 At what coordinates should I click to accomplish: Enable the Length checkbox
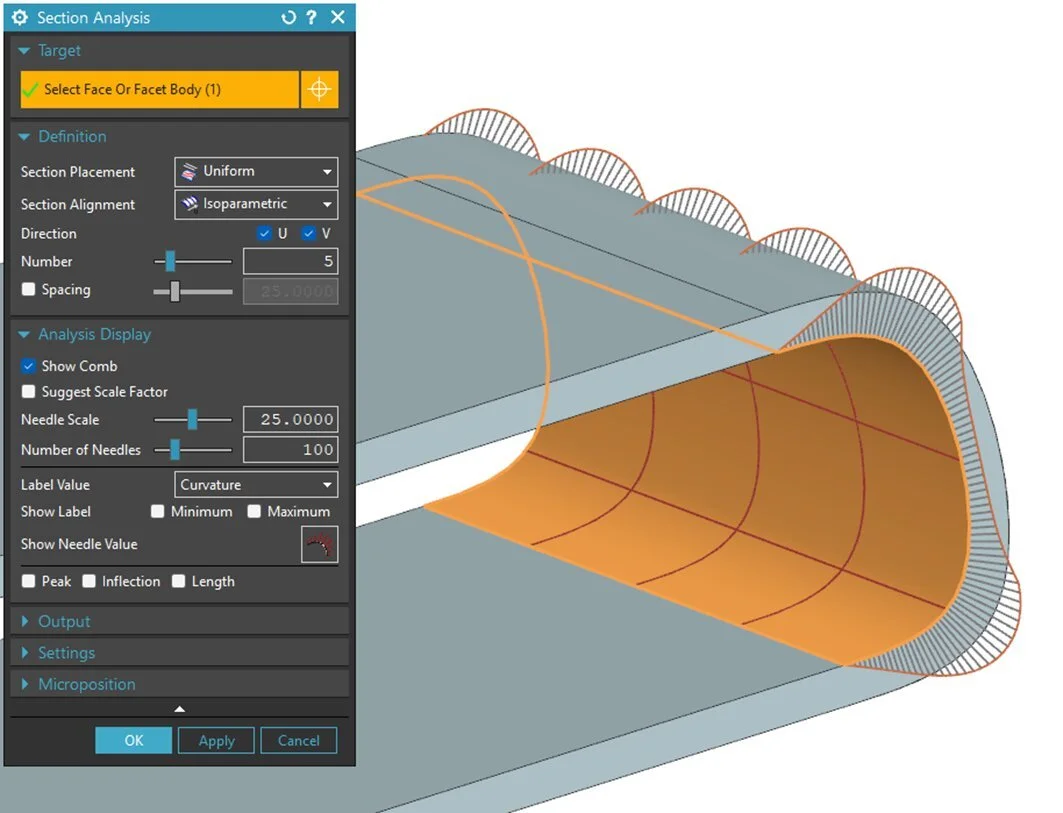pos(178,581)
